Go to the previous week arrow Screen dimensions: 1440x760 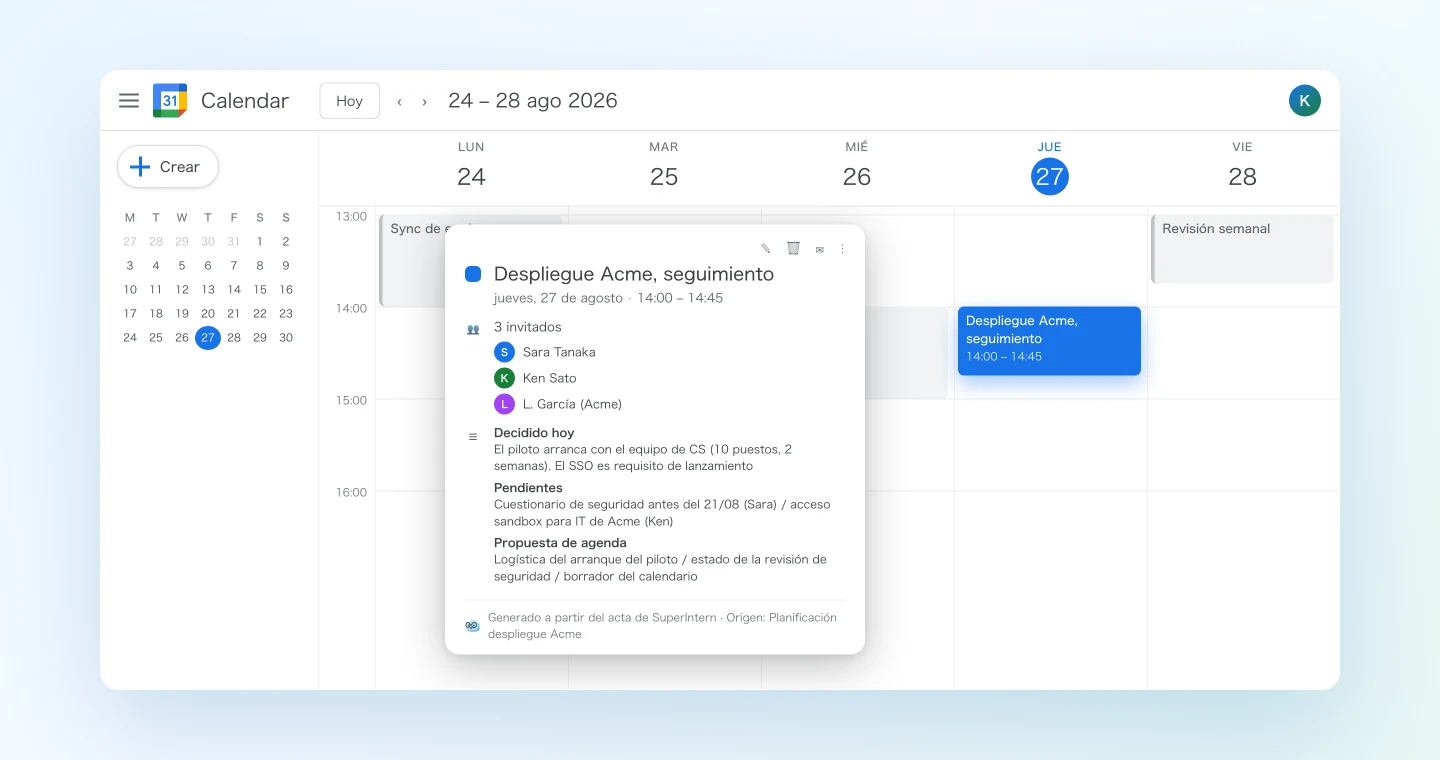(x=399, y=101)
